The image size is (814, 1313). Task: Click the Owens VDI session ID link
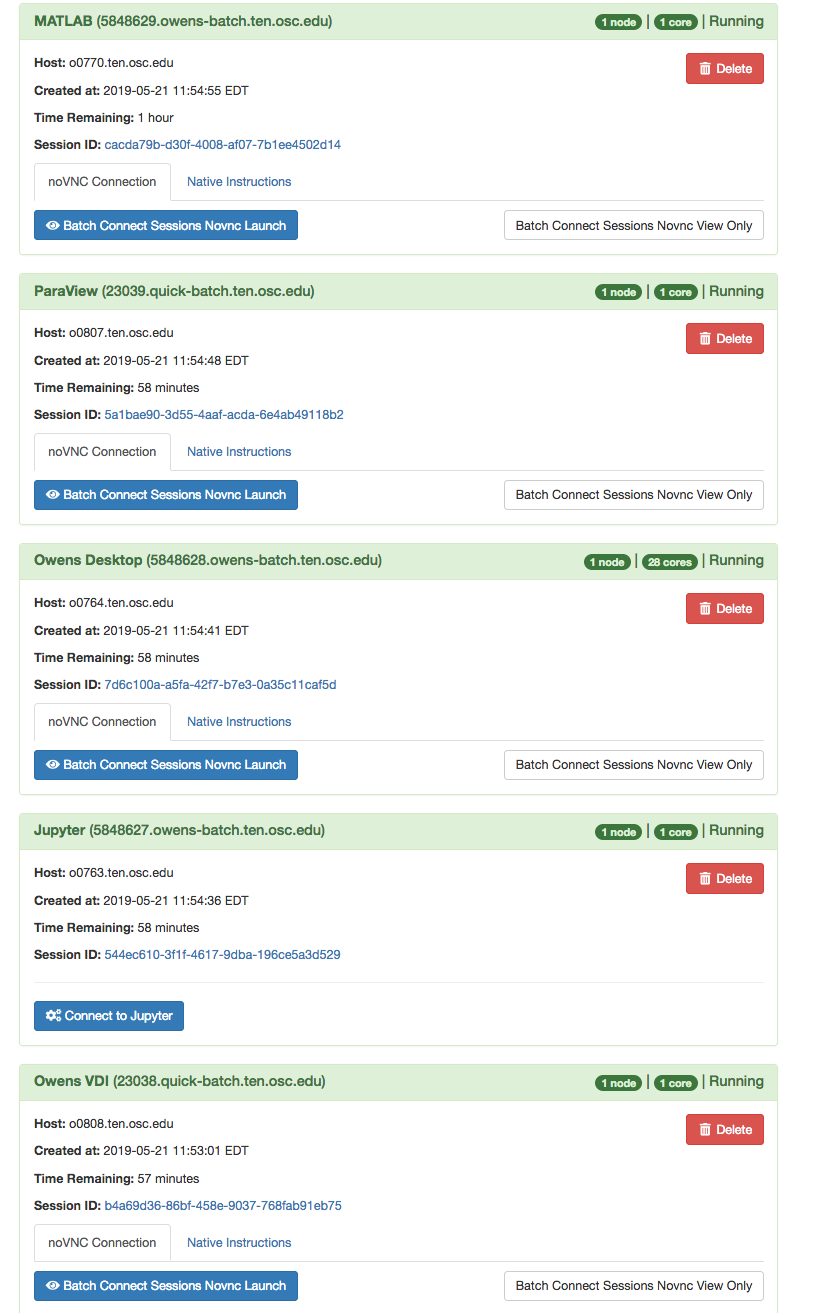click(222, 1205)
